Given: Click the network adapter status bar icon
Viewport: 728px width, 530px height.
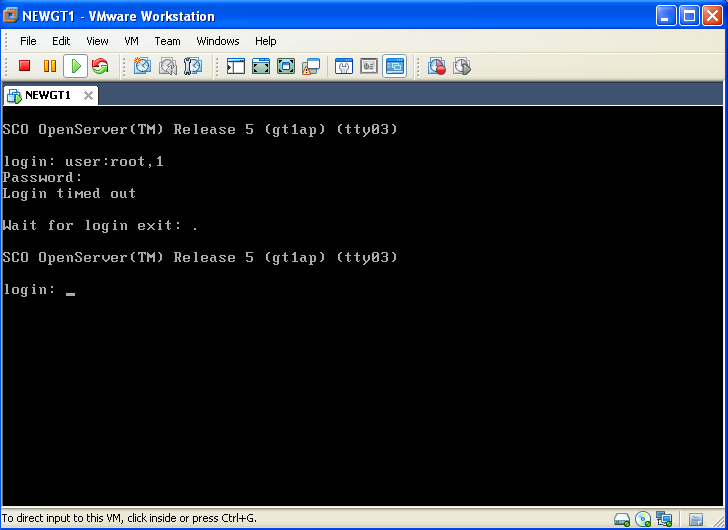Looking at the screenshot, I should coord(664,519).
